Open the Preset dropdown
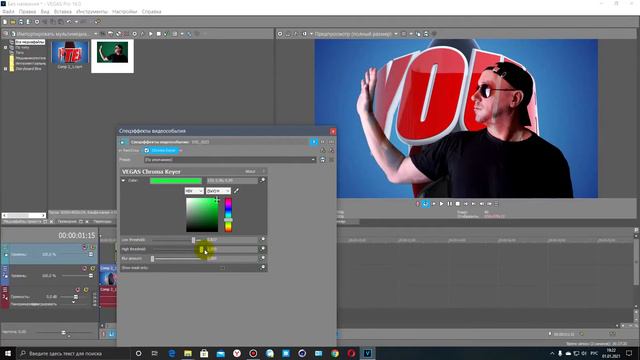 coord(230,160)
